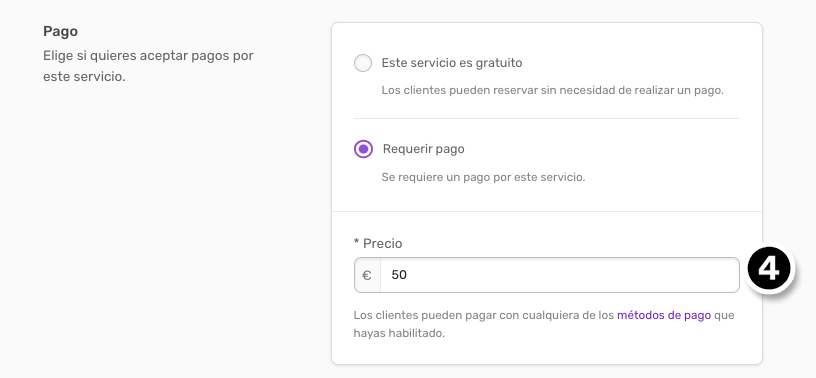Open the 'métodos de pago' link
The width and height of the screenshot is (816, 378).
[664, 315]
